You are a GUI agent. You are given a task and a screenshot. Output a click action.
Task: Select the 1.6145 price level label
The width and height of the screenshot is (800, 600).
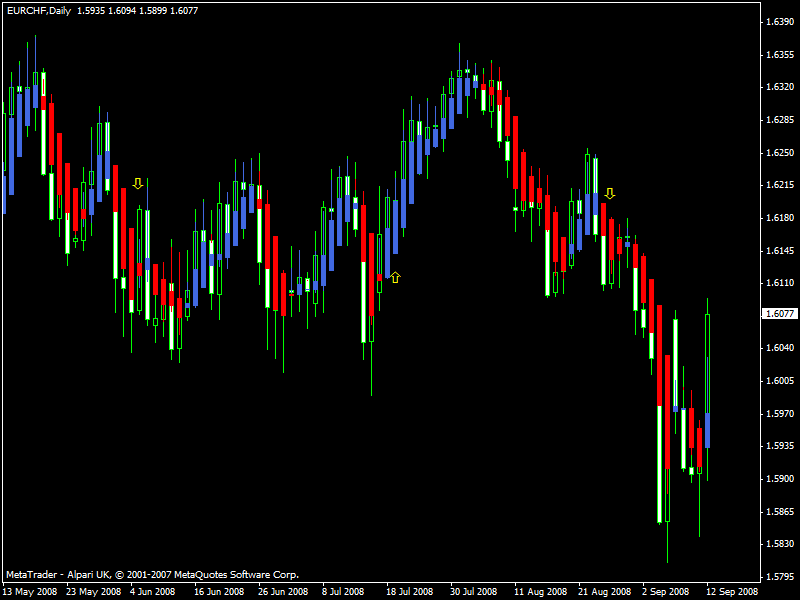[780, 251]
